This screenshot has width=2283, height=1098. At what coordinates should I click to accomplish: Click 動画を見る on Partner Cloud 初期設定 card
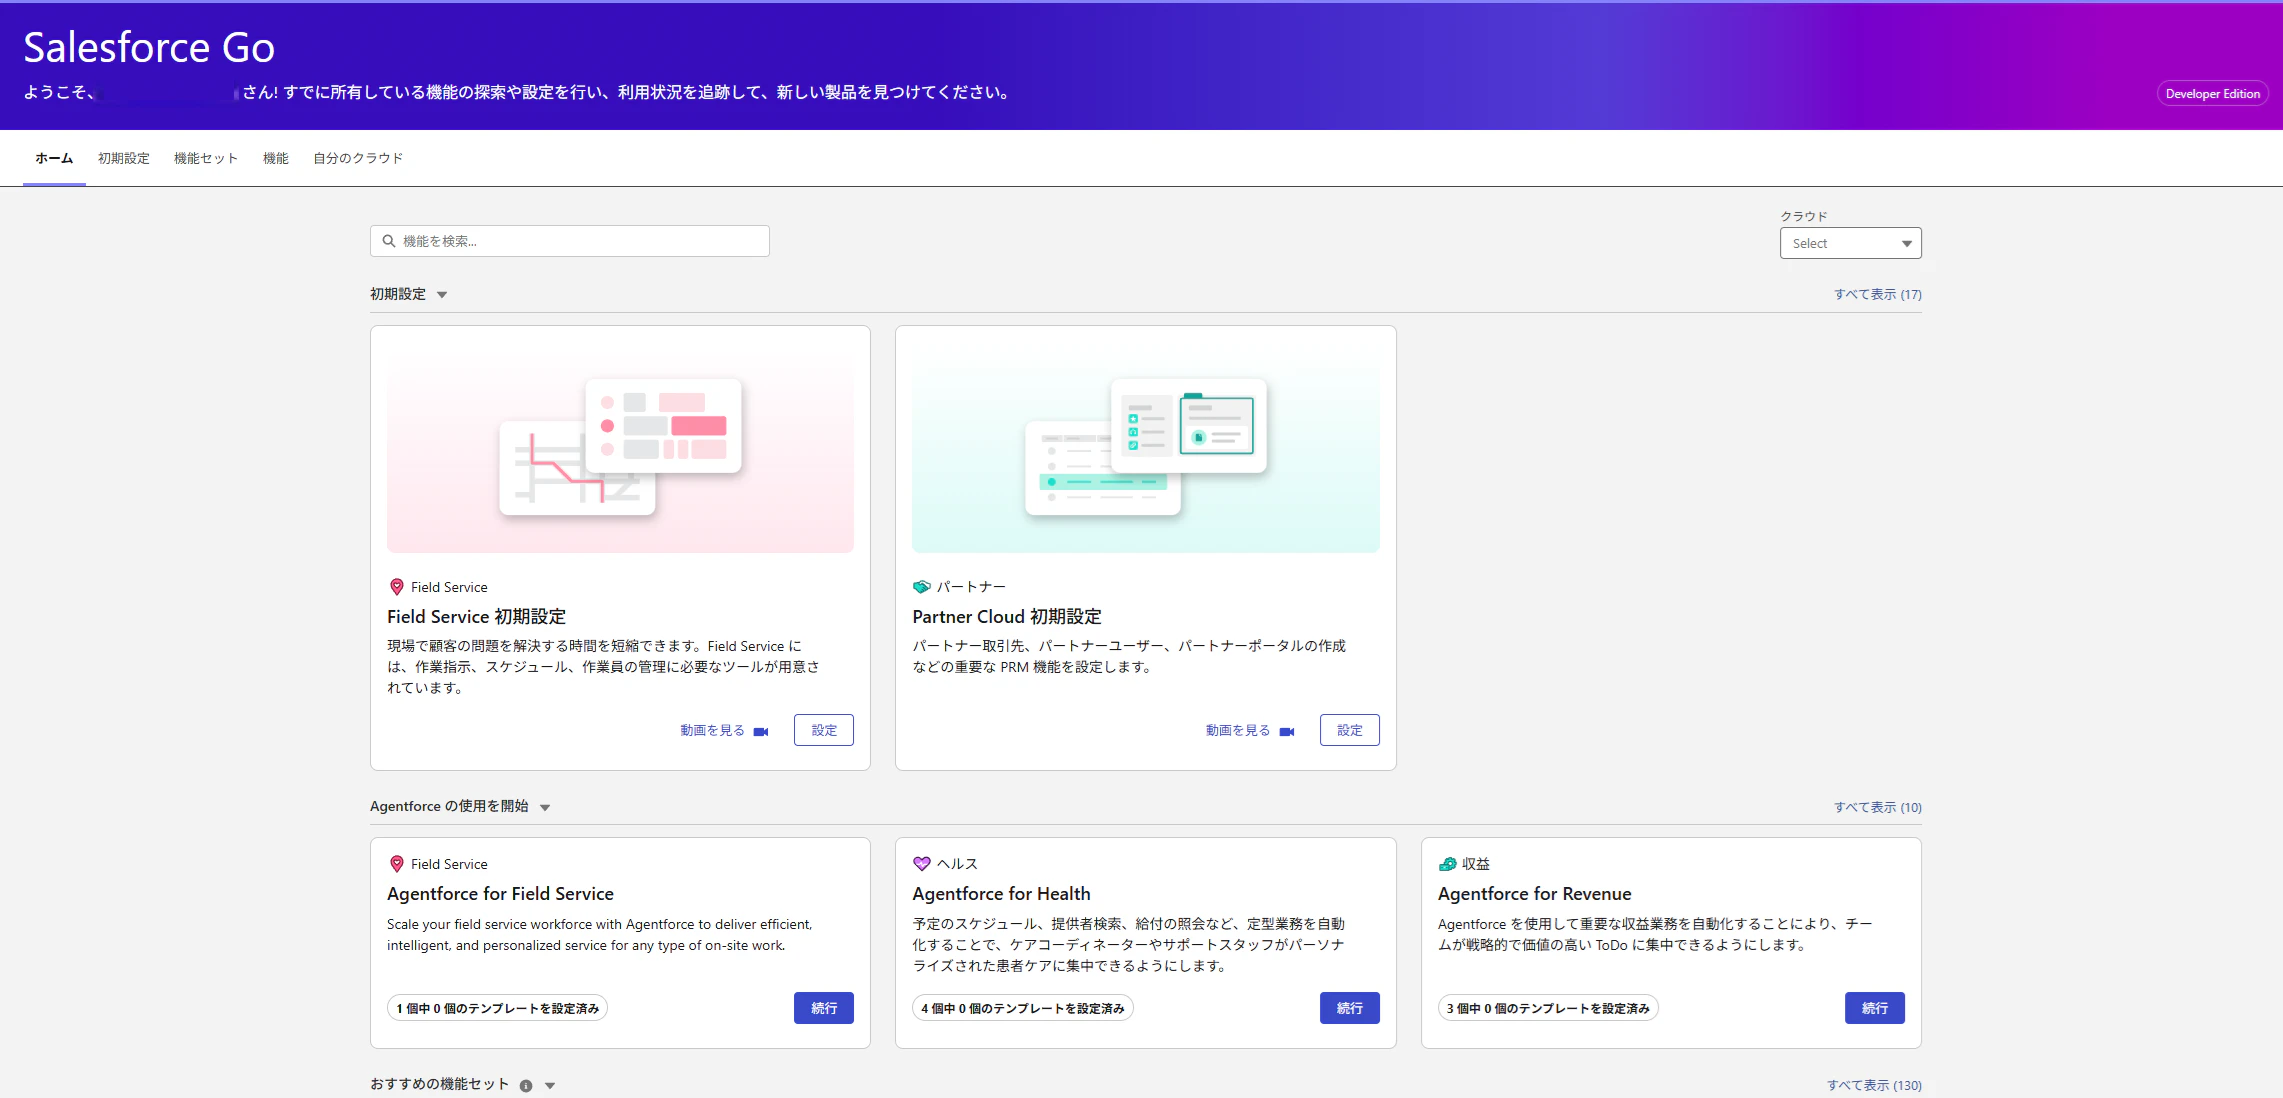[1238, 730]
